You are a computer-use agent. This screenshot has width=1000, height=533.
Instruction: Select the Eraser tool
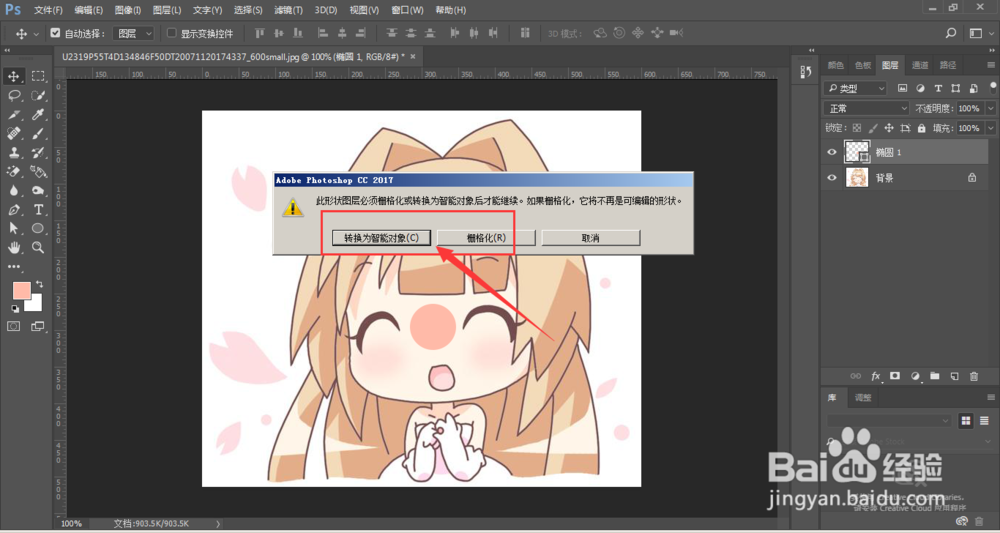(x=13, y=172)
